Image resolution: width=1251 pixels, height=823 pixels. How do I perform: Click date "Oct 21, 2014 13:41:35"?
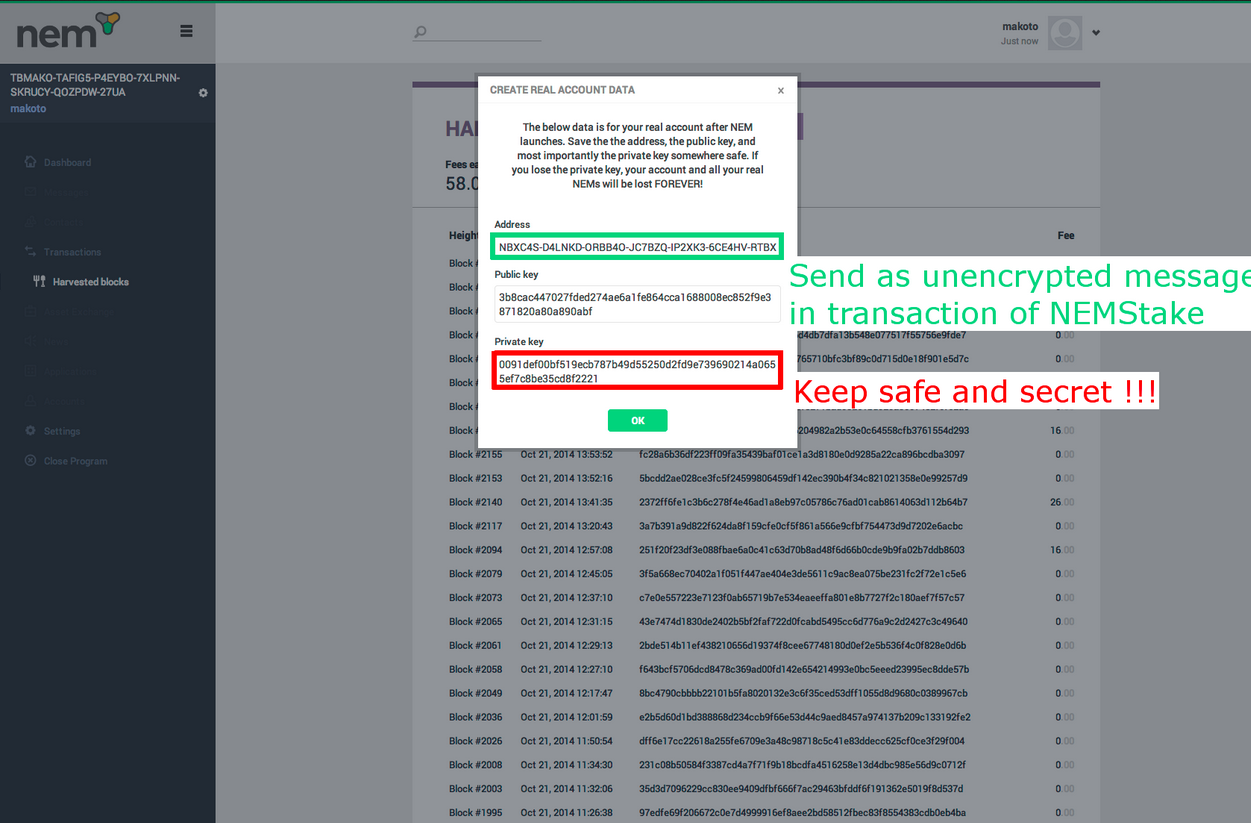click(x=566, y=503)
